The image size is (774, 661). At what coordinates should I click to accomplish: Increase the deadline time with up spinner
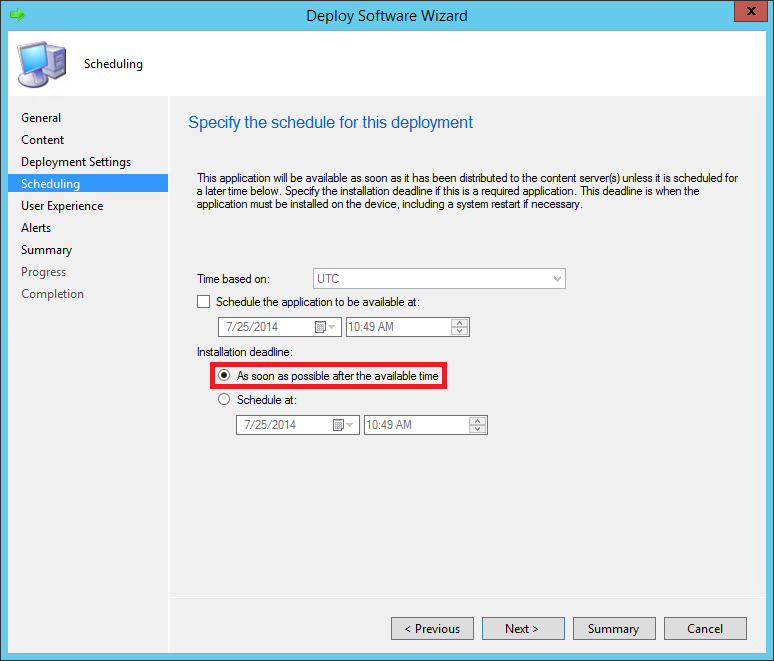point(477,421)
